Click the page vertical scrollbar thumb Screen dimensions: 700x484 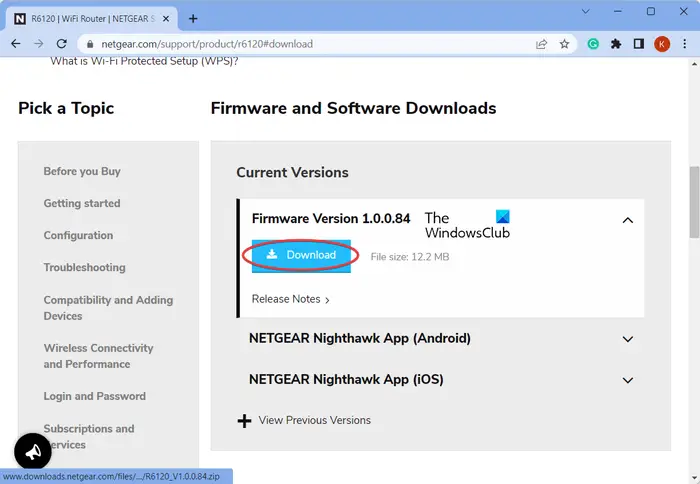694,202
